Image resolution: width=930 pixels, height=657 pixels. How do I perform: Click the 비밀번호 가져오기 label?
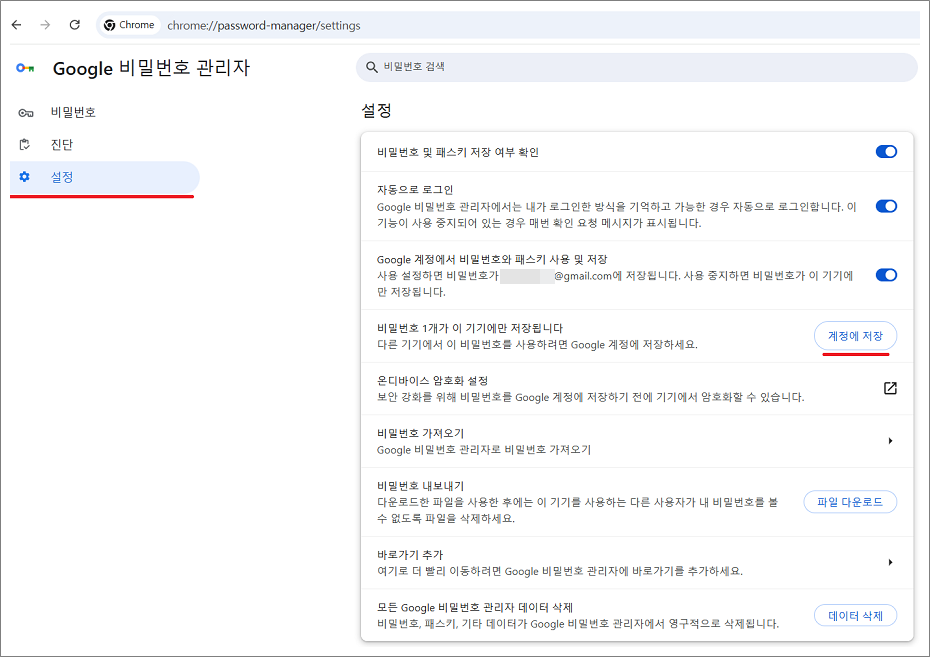(421, 433)
